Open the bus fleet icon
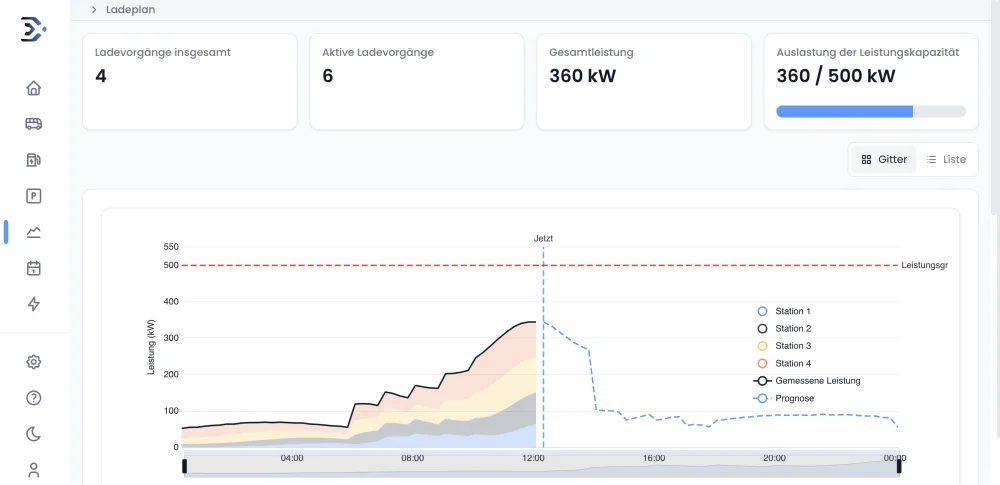 point(34,124)
